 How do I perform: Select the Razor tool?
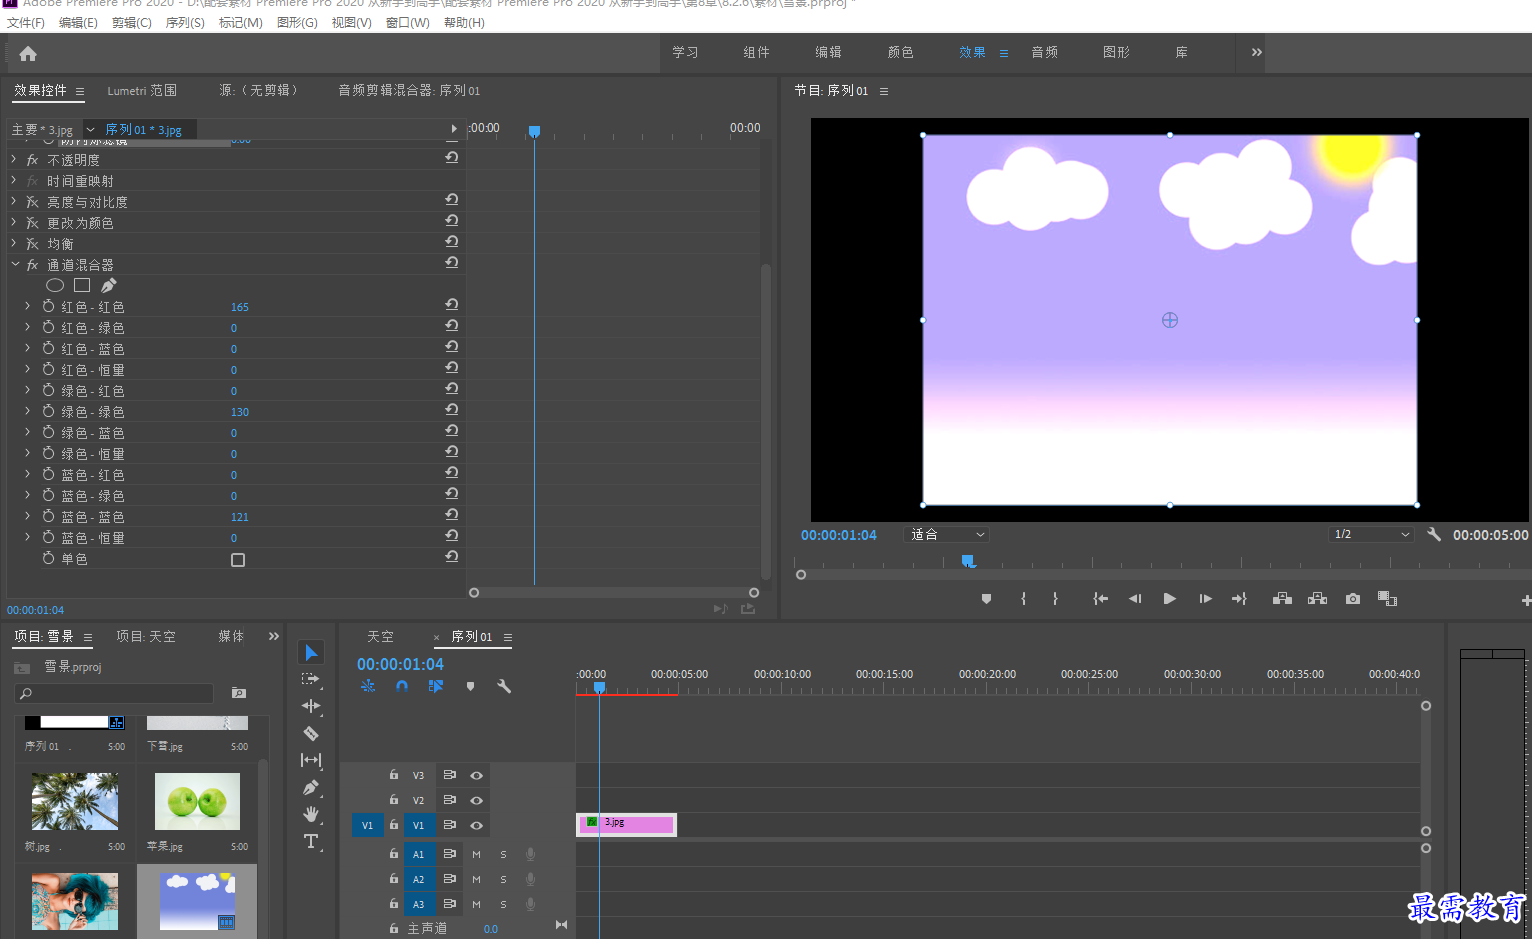point(311,733)
